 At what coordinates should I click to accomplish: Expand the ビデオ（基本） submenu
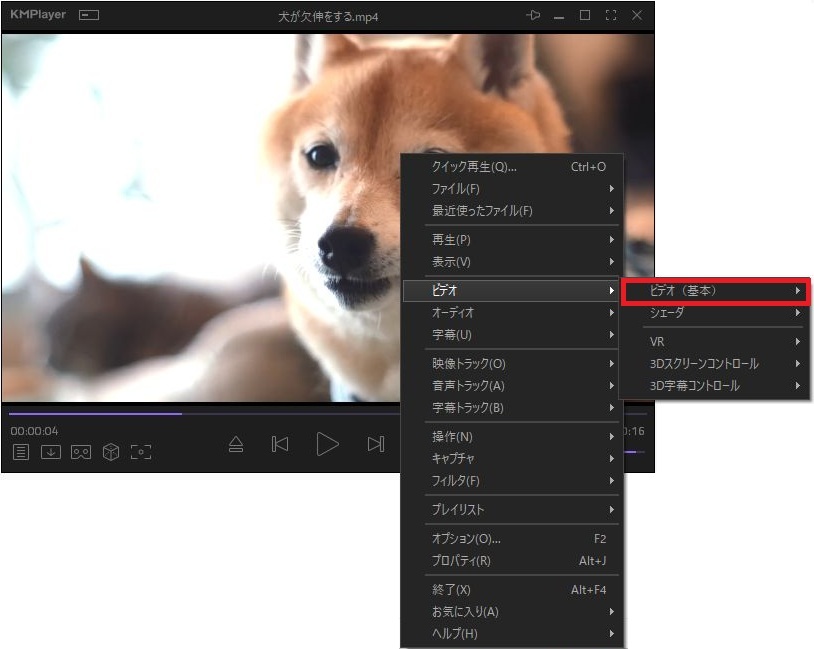tap(714, 291)
